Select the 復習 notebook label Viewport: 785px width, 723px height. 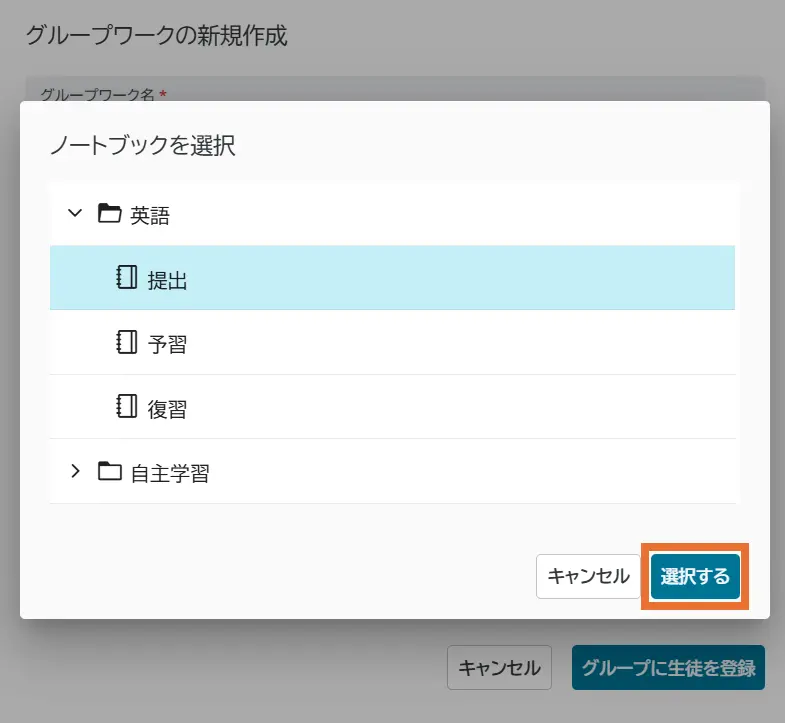point(167,409)
